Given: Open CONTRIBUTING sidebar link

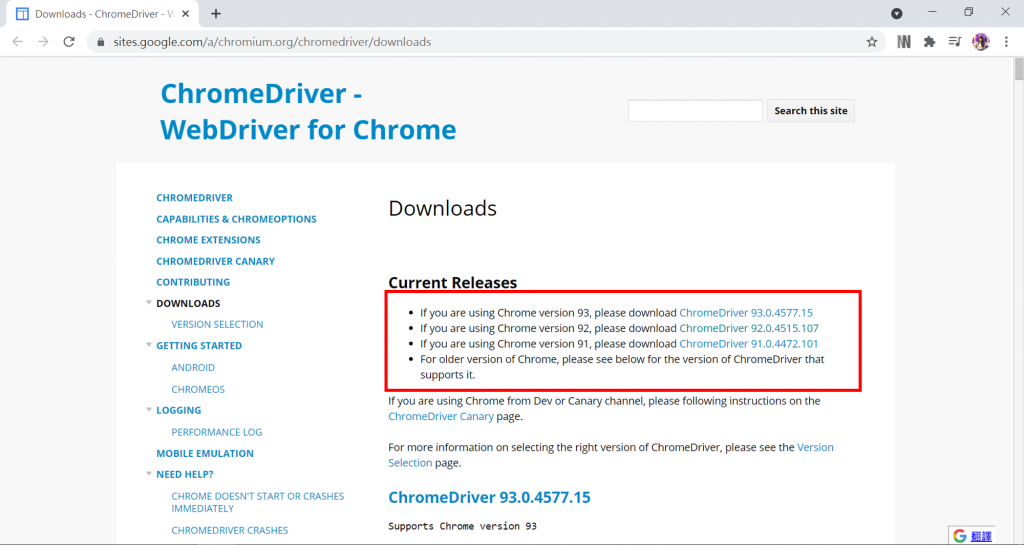Looking at the screenshot, I should point(193,282).
